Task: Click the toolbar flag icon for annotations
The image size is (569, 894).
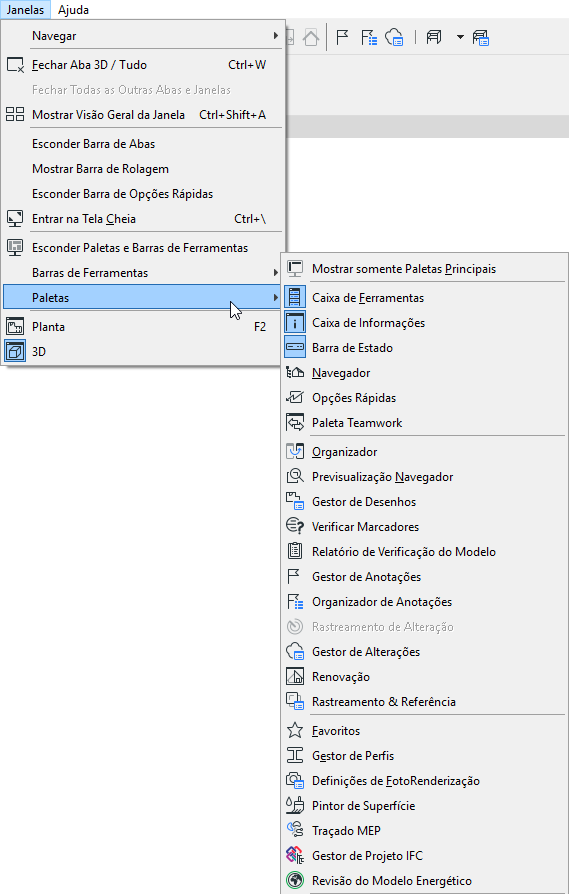Action: 342,38
